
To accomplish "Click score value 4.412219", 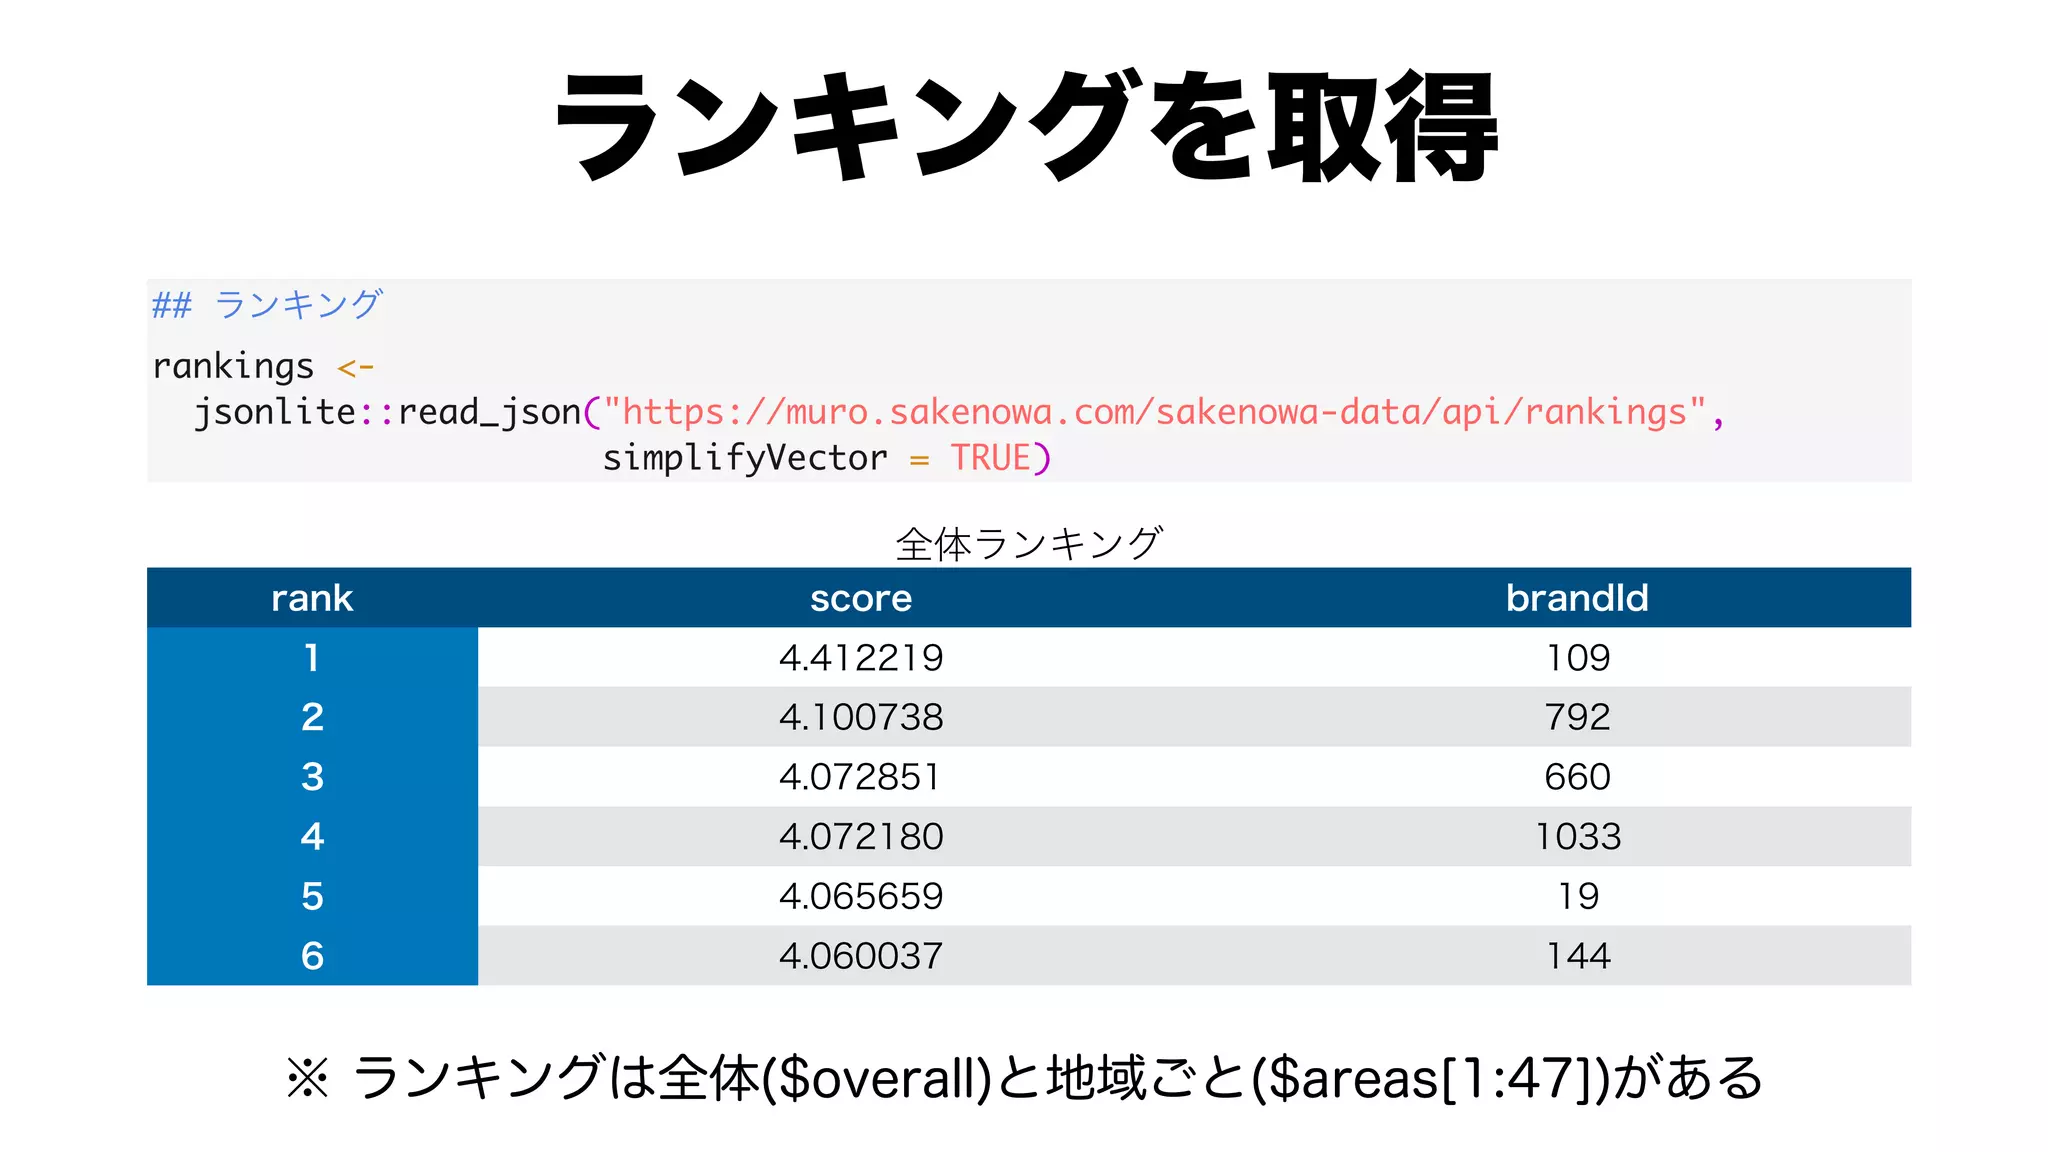I will coord(861,657).
